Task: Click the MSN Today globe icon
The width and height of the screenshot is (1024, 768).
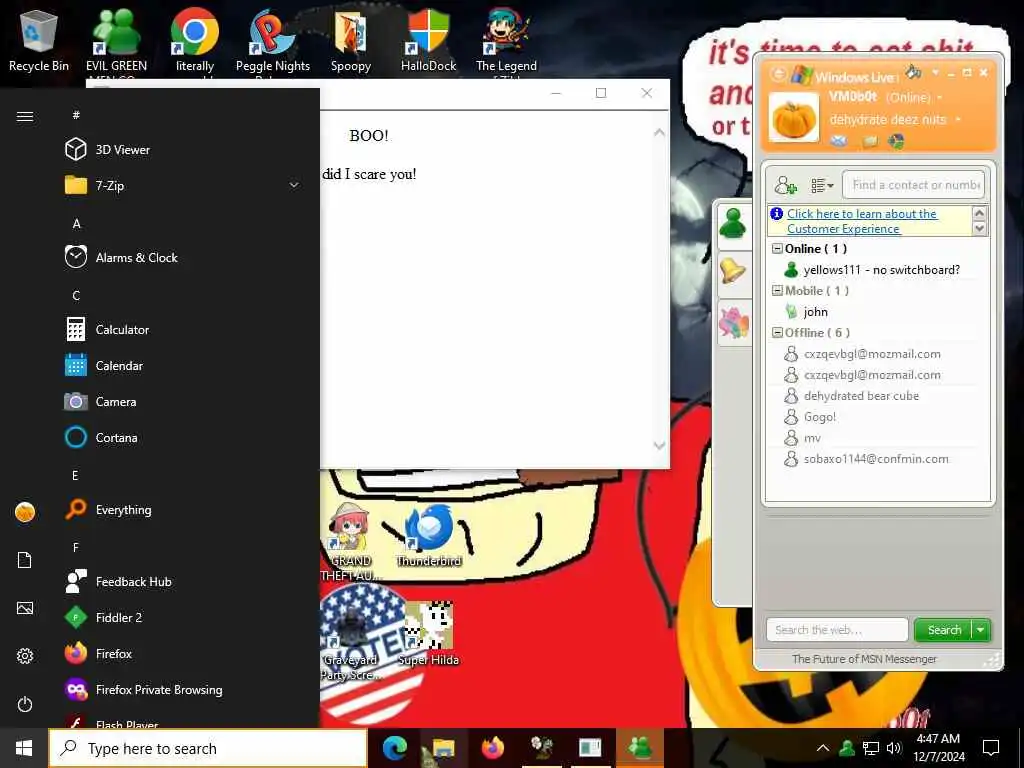Action: (897, 141)
